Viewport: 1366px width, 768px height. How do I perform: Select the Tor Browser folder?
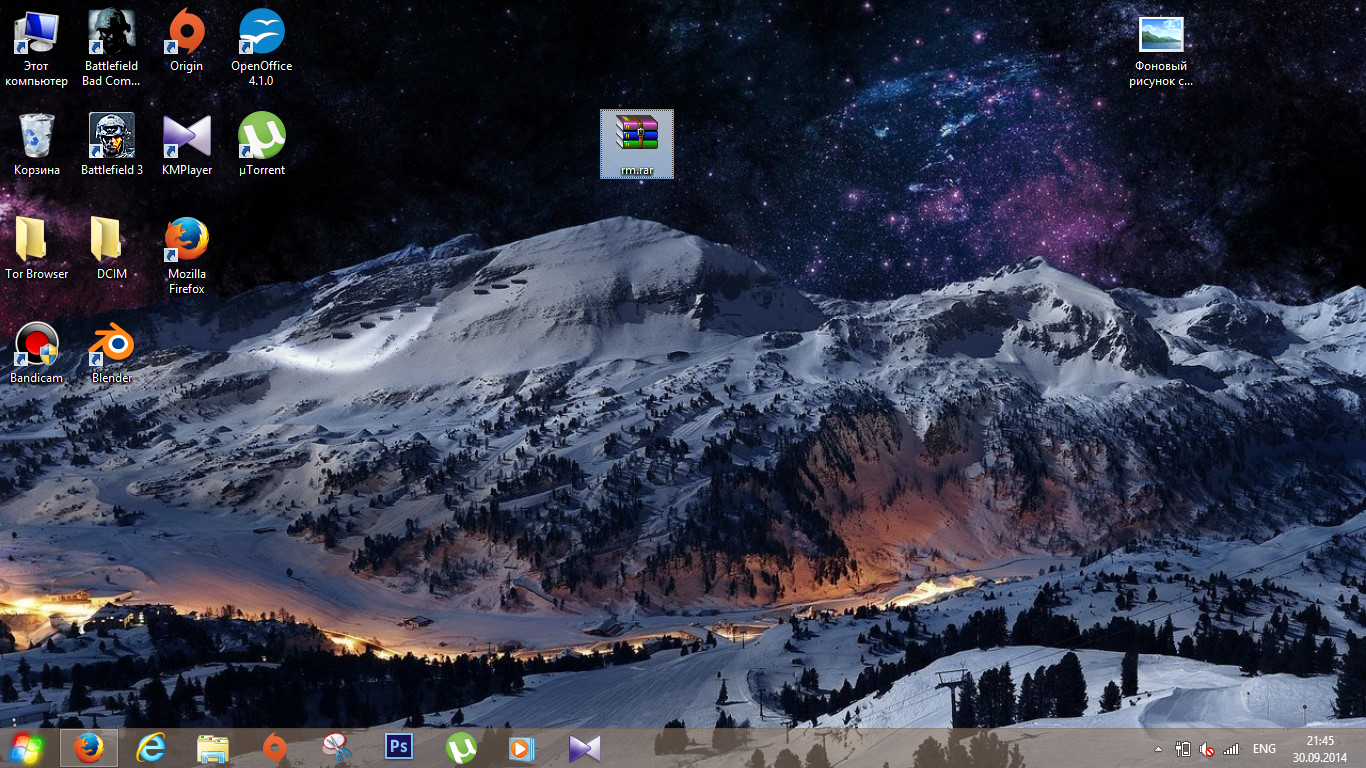pos(36,249)
